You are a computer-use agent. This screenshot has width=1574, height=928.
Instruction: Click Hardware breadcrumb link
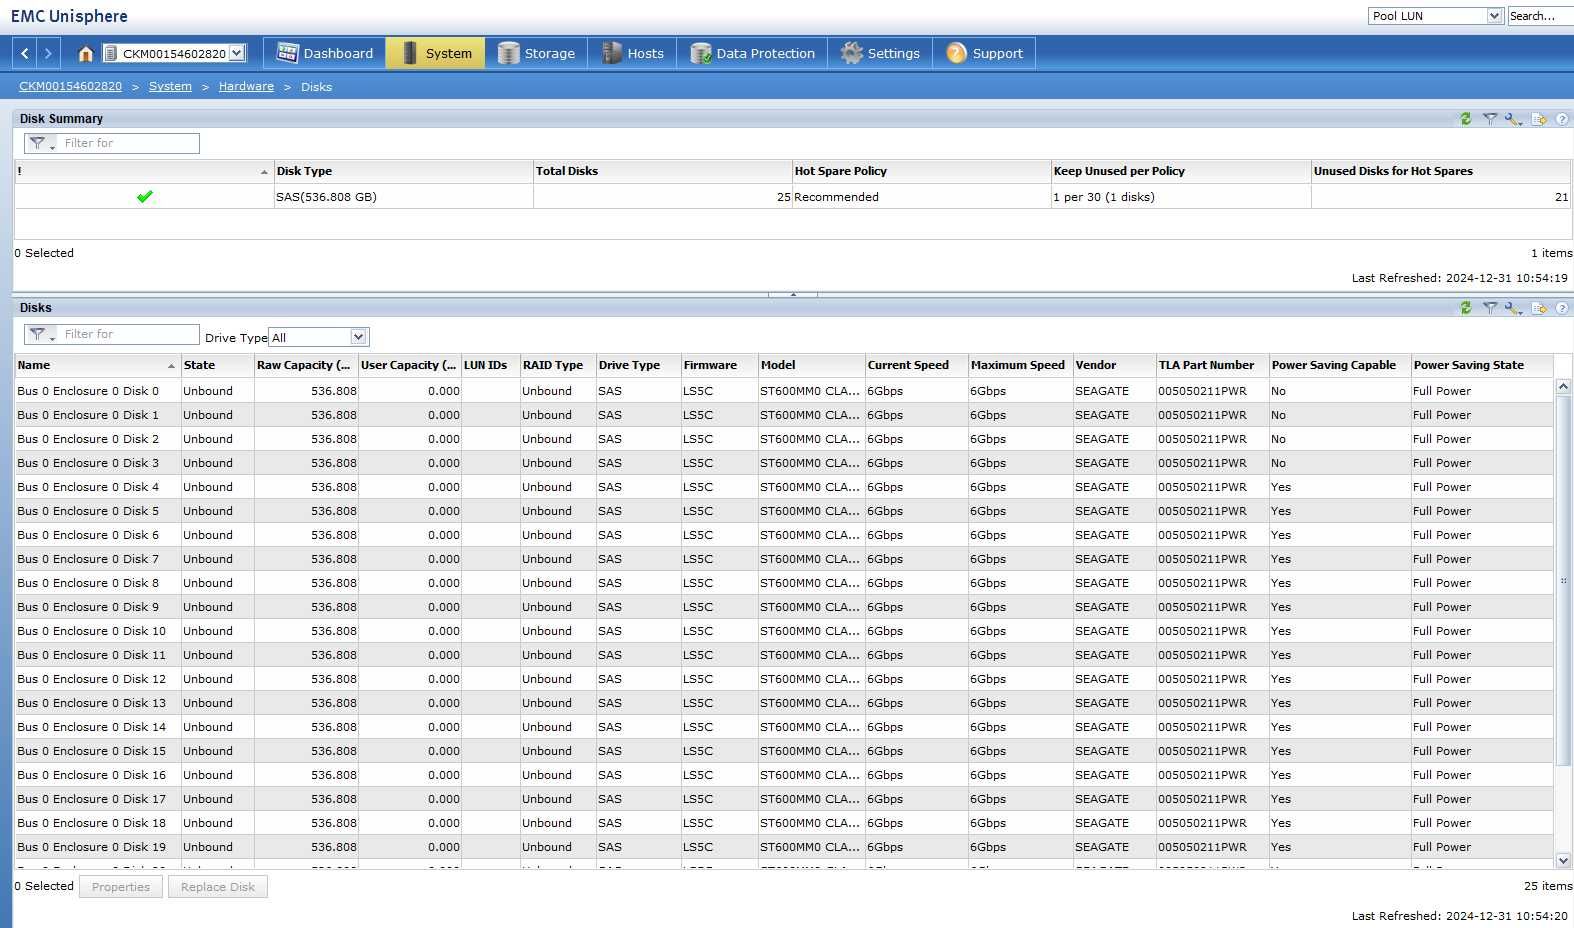click(246, 86)
